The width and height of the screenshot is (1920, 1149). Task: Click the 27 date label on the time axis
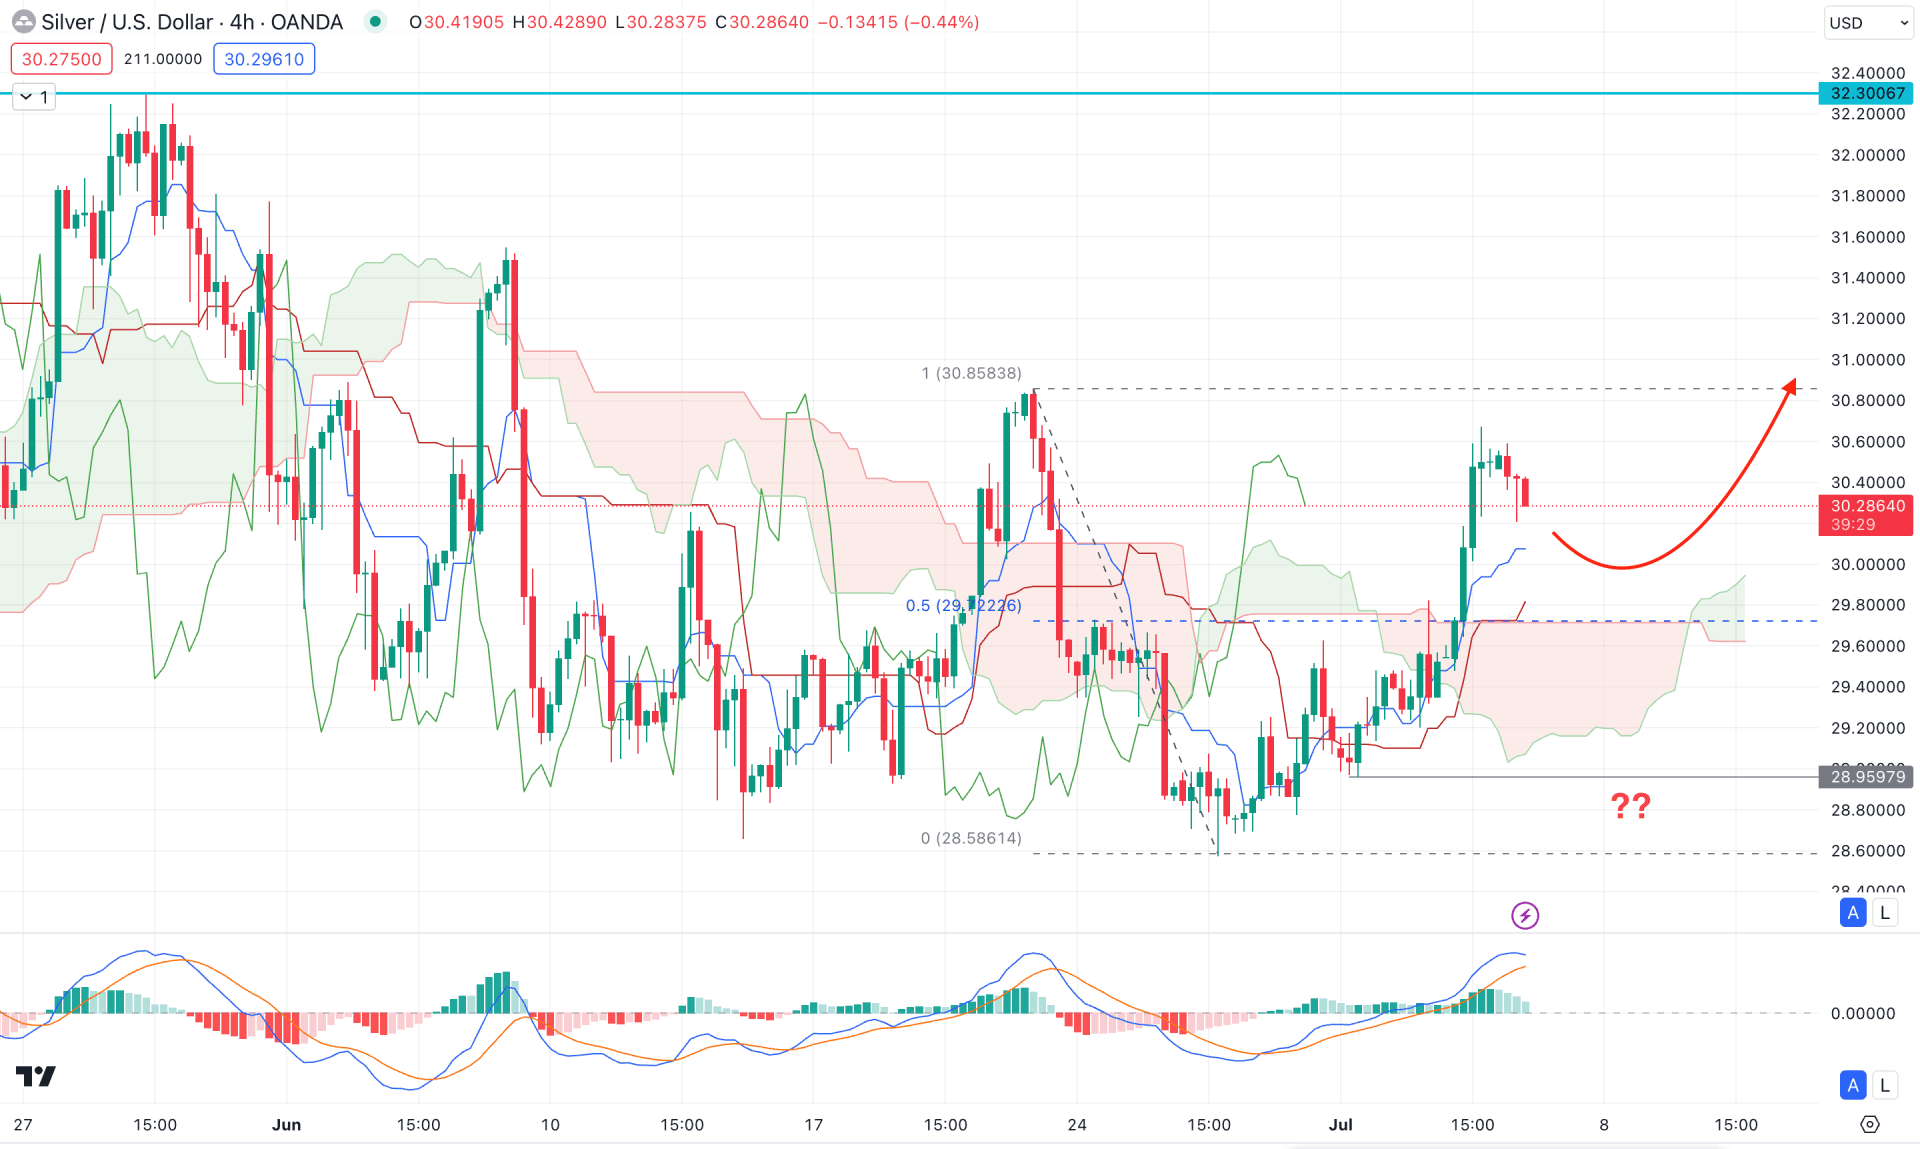[23, 1125]
